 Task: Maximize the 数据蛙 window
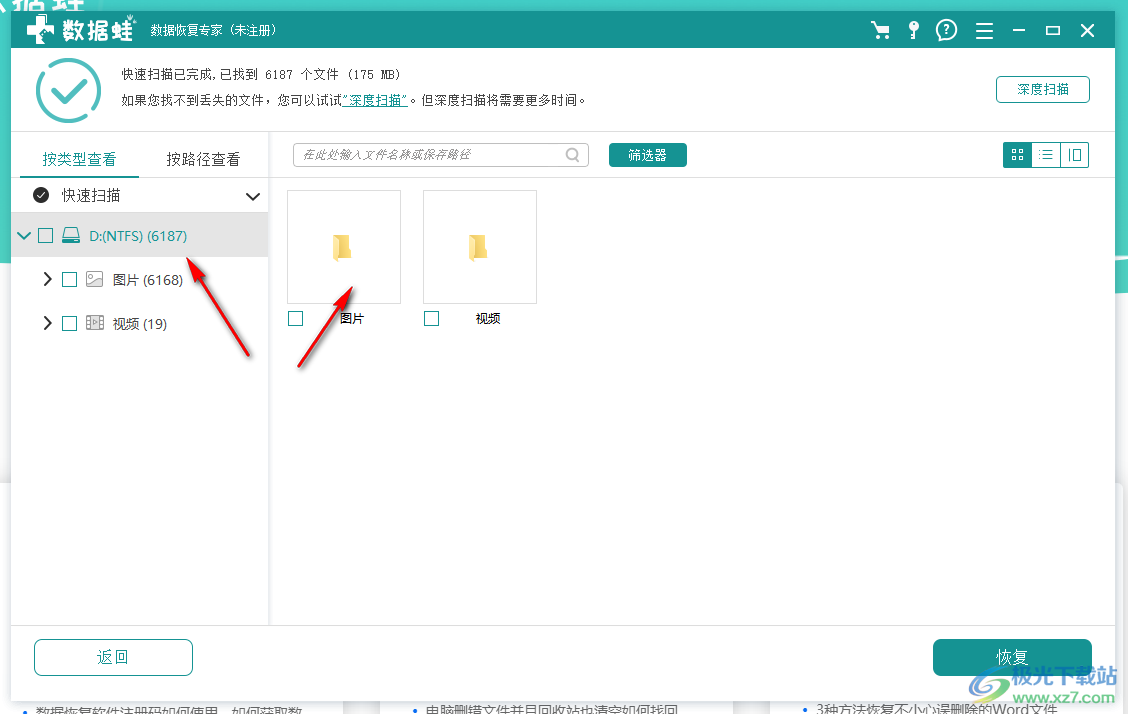coord(1052,30)
